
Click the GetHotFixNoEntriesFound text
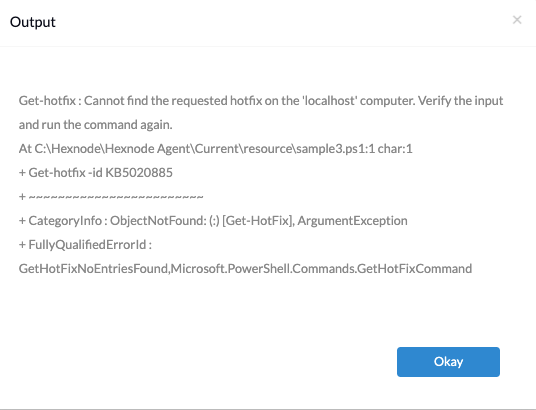[x=93, y=268]
